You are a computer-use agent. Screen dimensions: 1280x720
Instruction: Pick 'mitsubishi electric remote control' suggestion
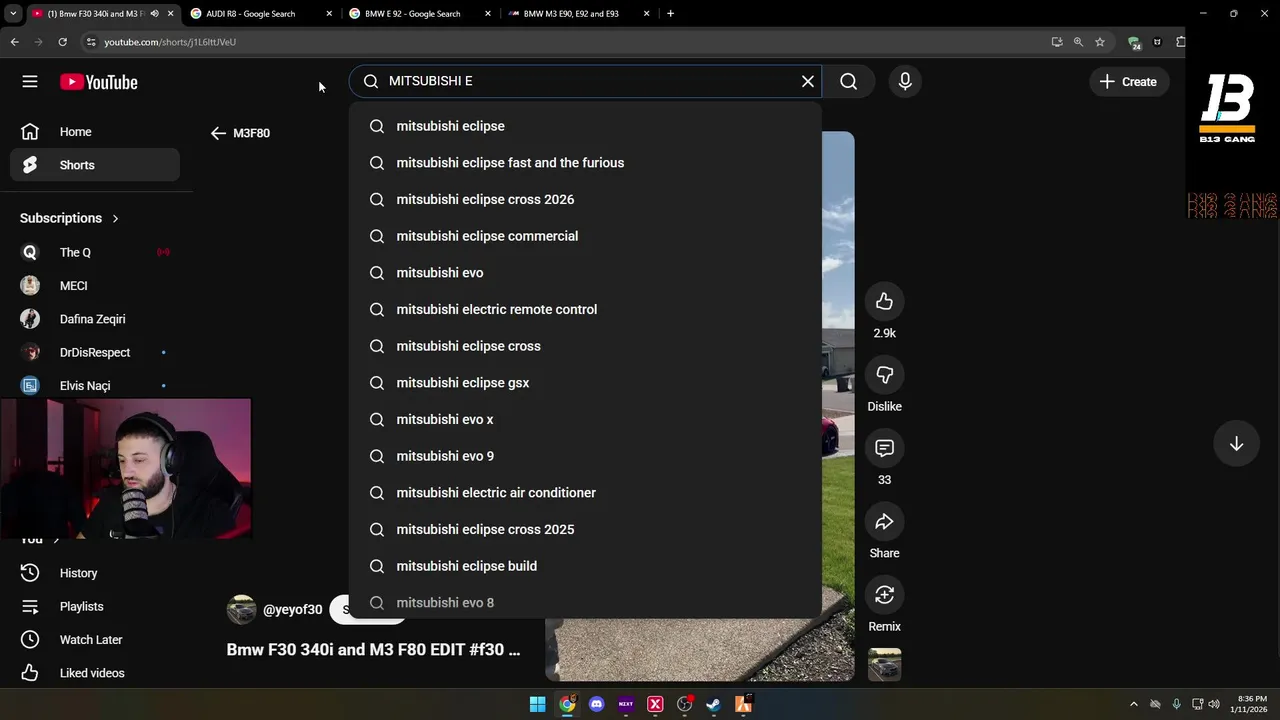tap(585, 309)
